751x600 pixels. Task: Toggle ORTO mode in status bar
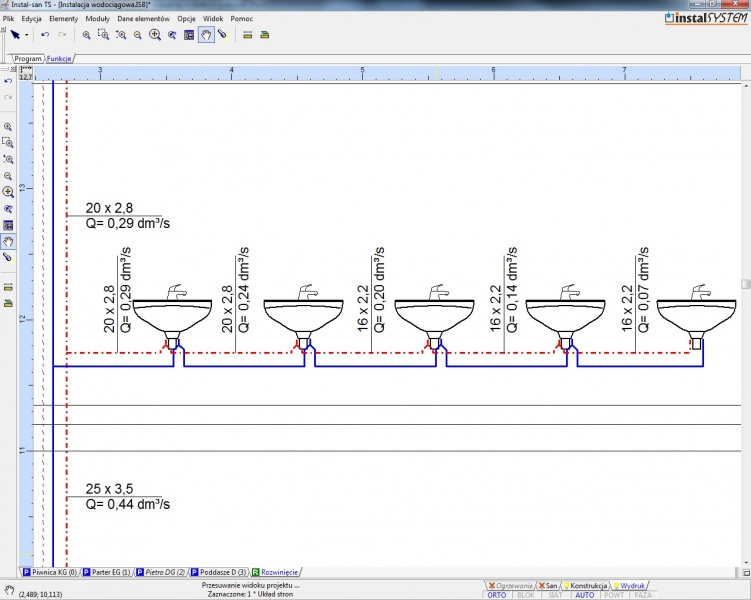(496, 595)
